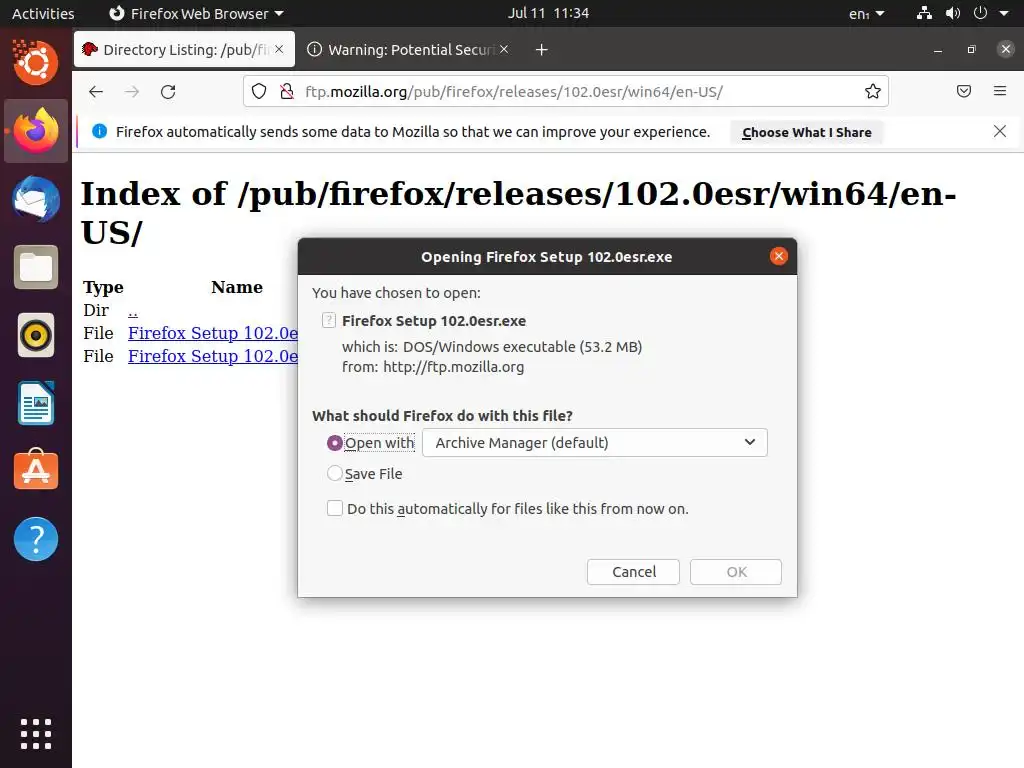Screen dimensions: 1024x768
Task: Click the forward navigation arrow
Action: (132, 91)
